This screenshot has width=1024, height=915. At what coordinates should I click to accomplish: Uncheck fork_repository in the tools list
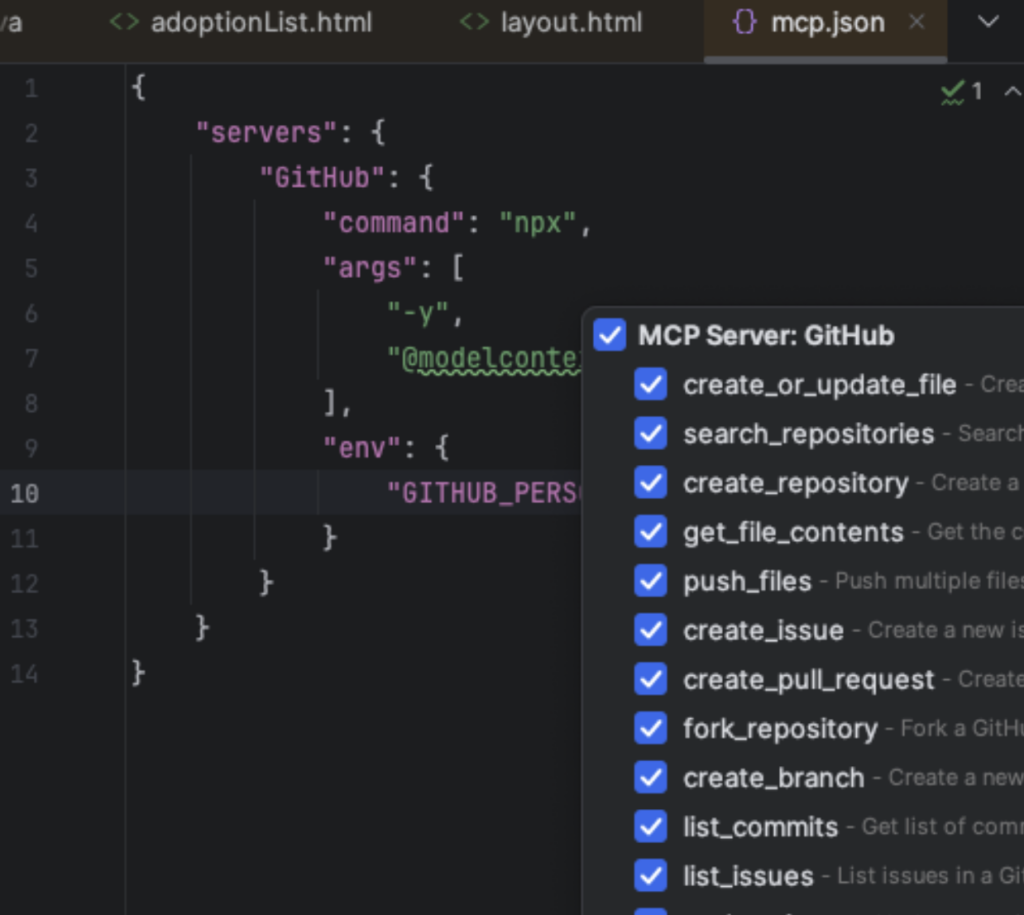click(x=651, y=728)
